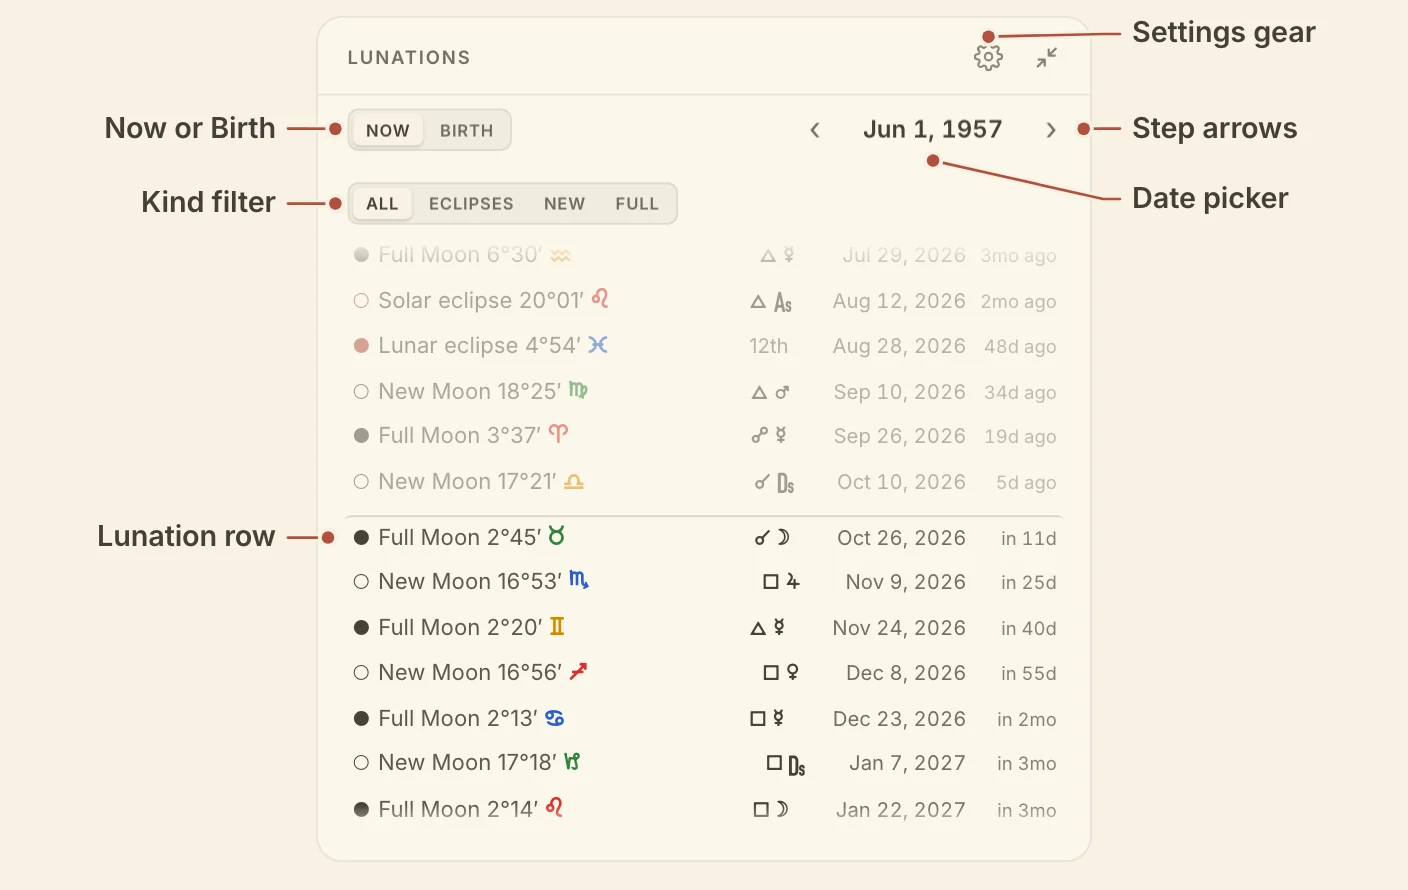Screen dimensions: 1408x890
Task: Click the Cancer glyph on Full Moon 2°13′
Action: pyautogui.click(x=555, y=718)
